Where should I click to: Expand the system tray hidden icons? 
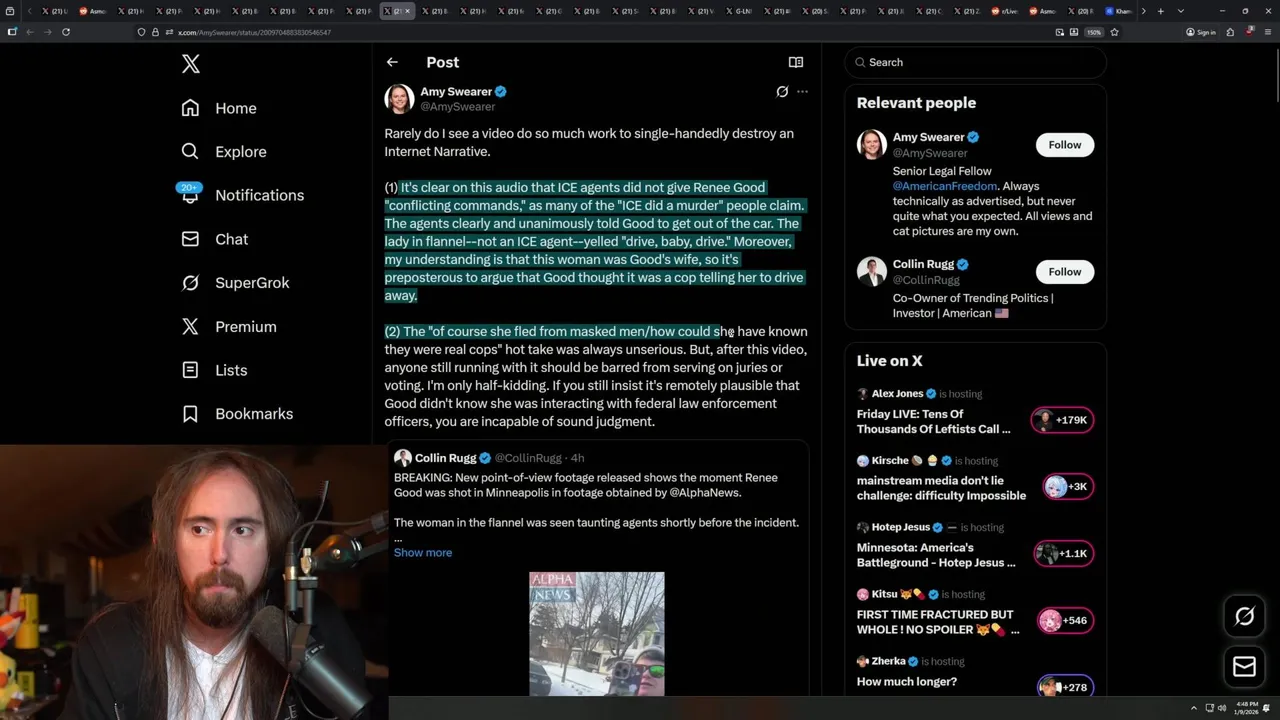[x=1193, y=708]
